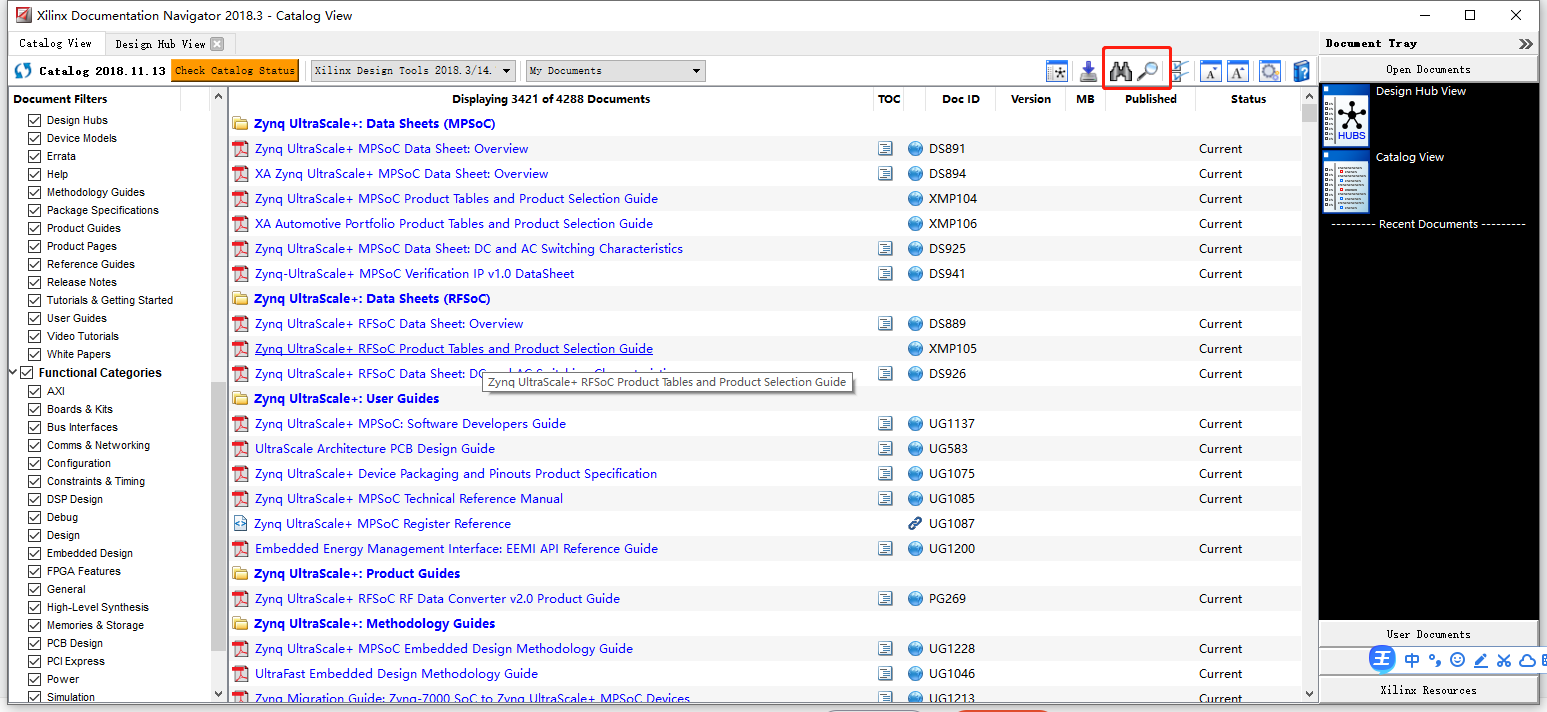Viewport: 1547px width, 712px height.
Task: Open the My Documents dropdown
Action: [697, 70]
